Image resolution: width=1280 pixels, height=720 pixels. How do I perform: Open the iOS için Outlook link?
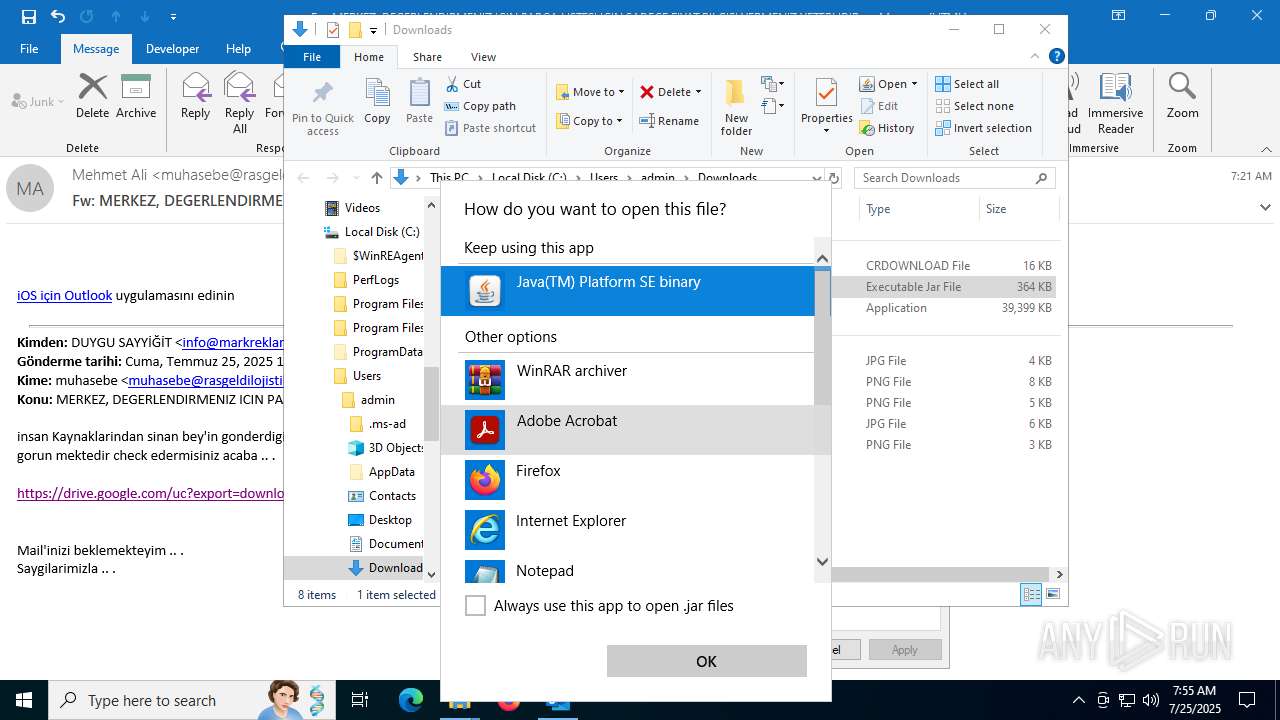[64, 295]
